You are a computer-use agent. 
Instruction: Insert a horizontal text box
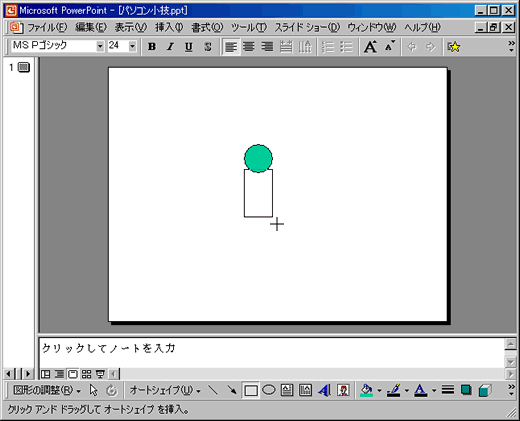point(287,390)
